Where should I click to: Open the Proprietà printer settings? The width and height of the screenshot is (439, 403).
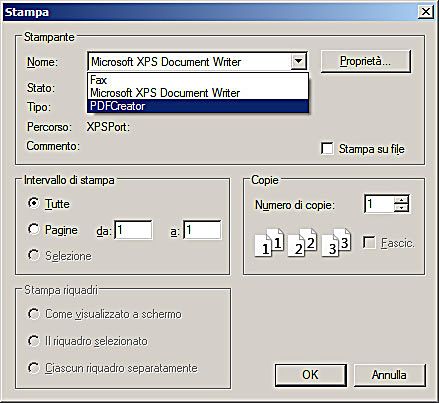365,61
